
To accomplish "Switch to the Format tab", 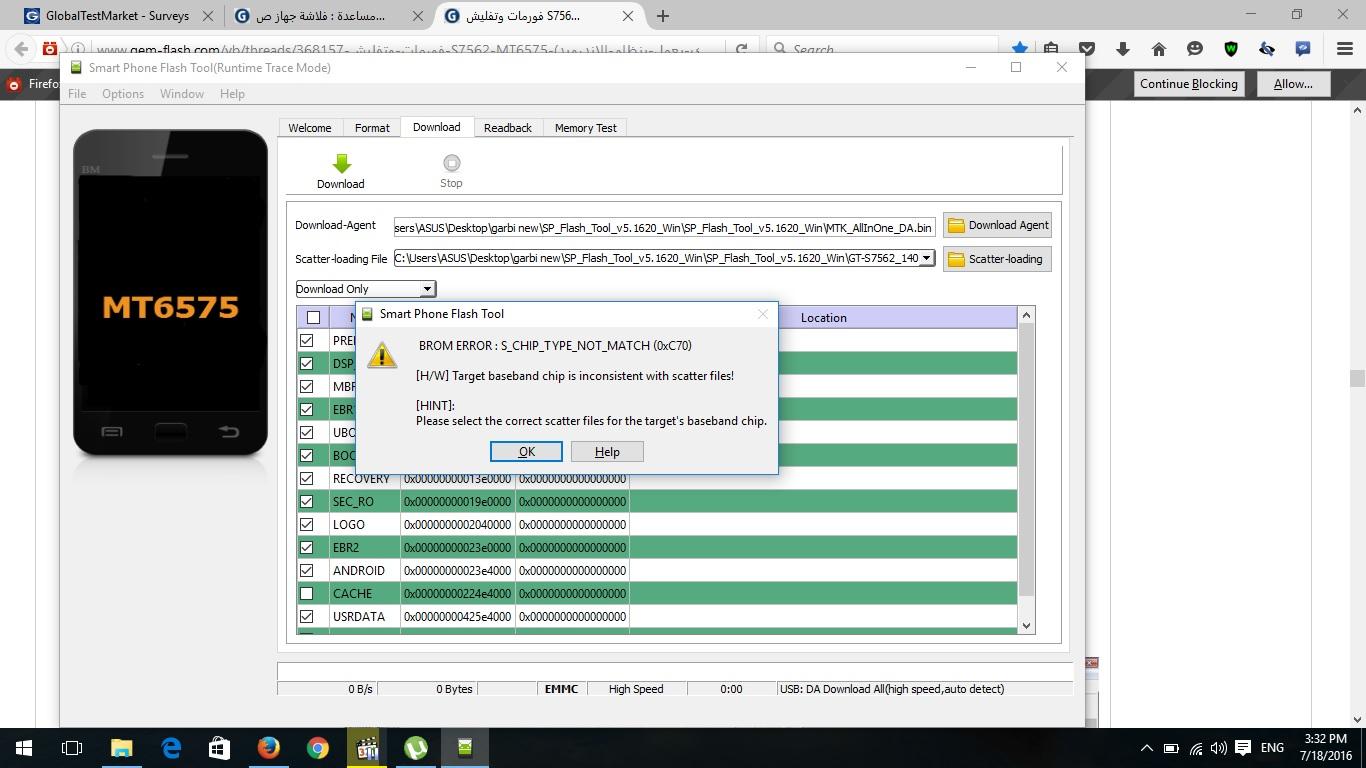I will 372,128.
